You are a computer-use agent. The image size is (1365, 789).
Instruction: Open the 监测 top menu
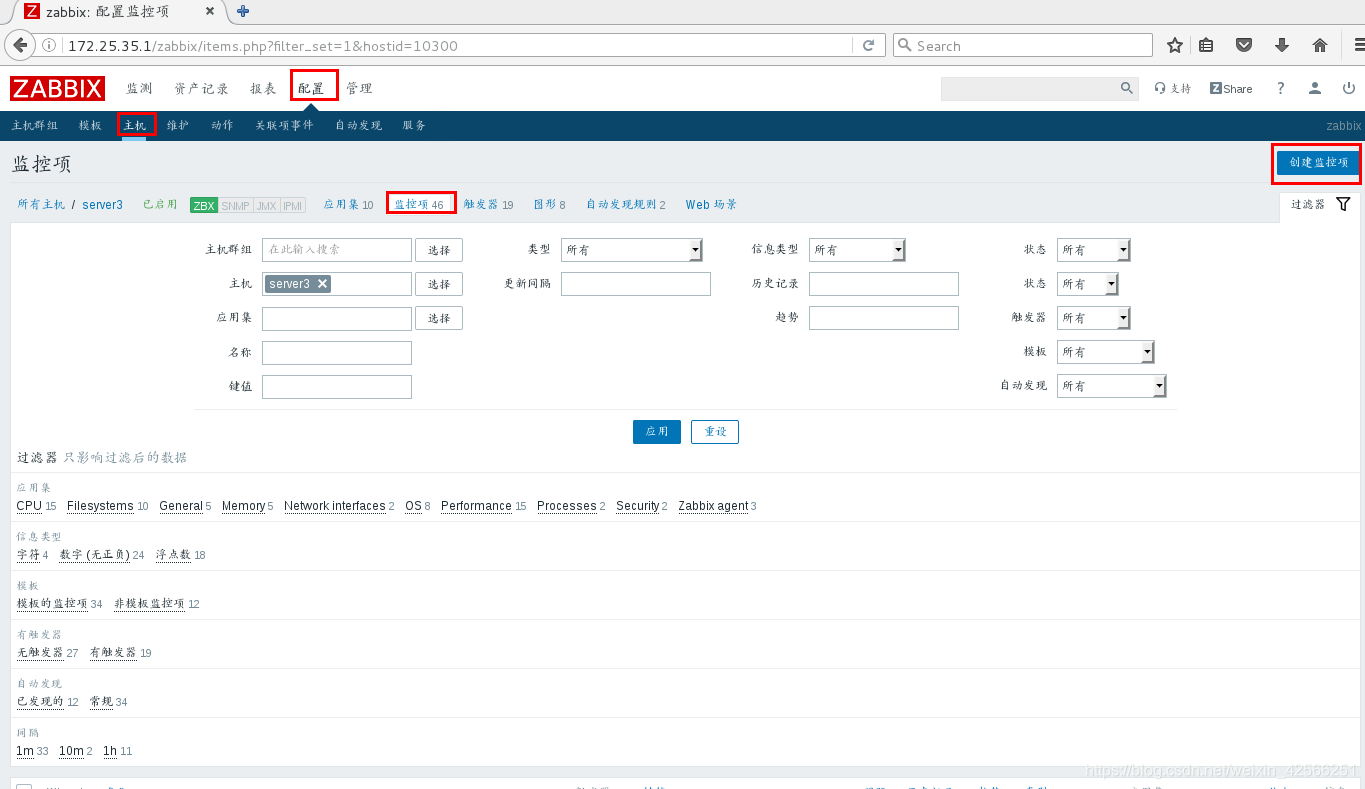click(x=139, y=88)
